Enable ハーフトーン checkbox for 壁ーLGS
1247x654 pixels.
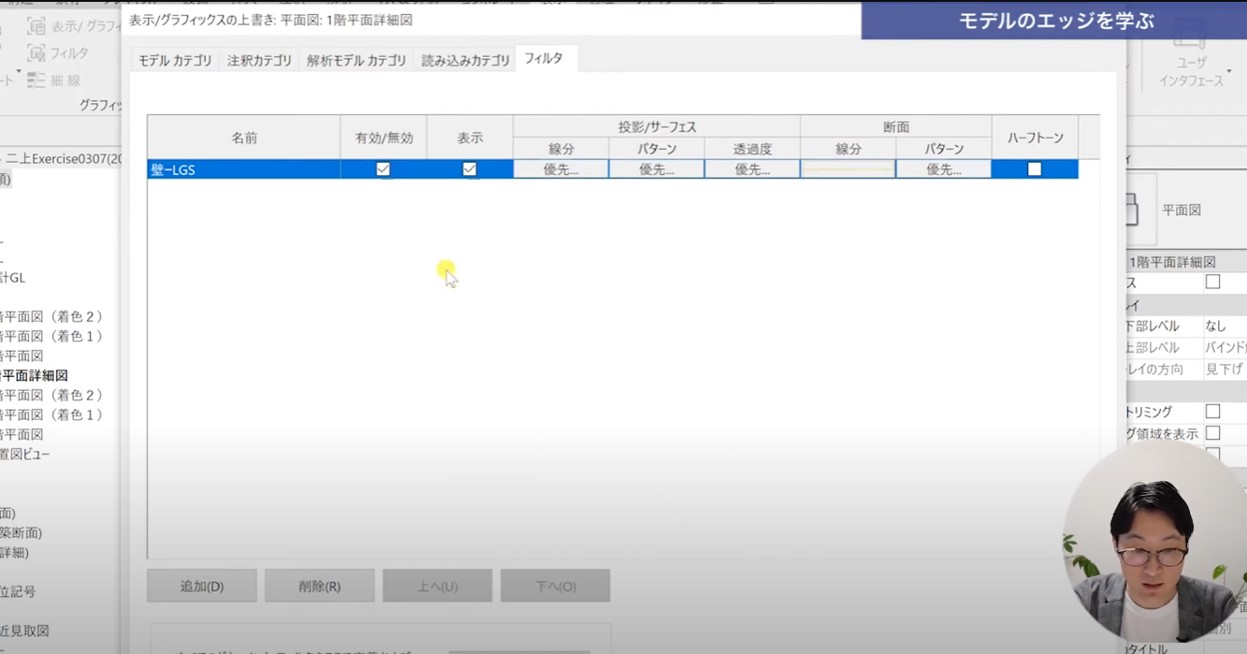(1034, 169)
